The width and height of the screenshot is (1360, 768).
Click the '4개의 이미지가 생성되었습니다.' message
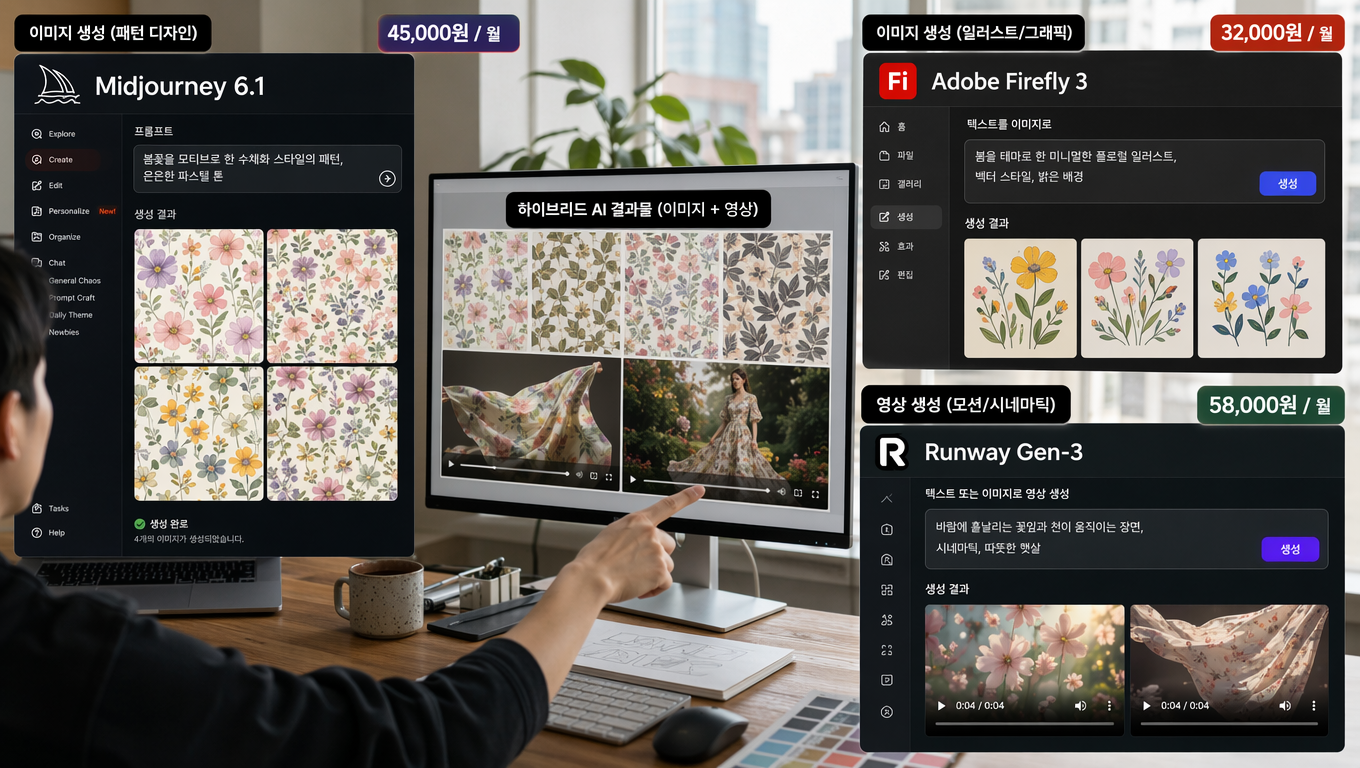pyautogui.click(x=189, y=539)
